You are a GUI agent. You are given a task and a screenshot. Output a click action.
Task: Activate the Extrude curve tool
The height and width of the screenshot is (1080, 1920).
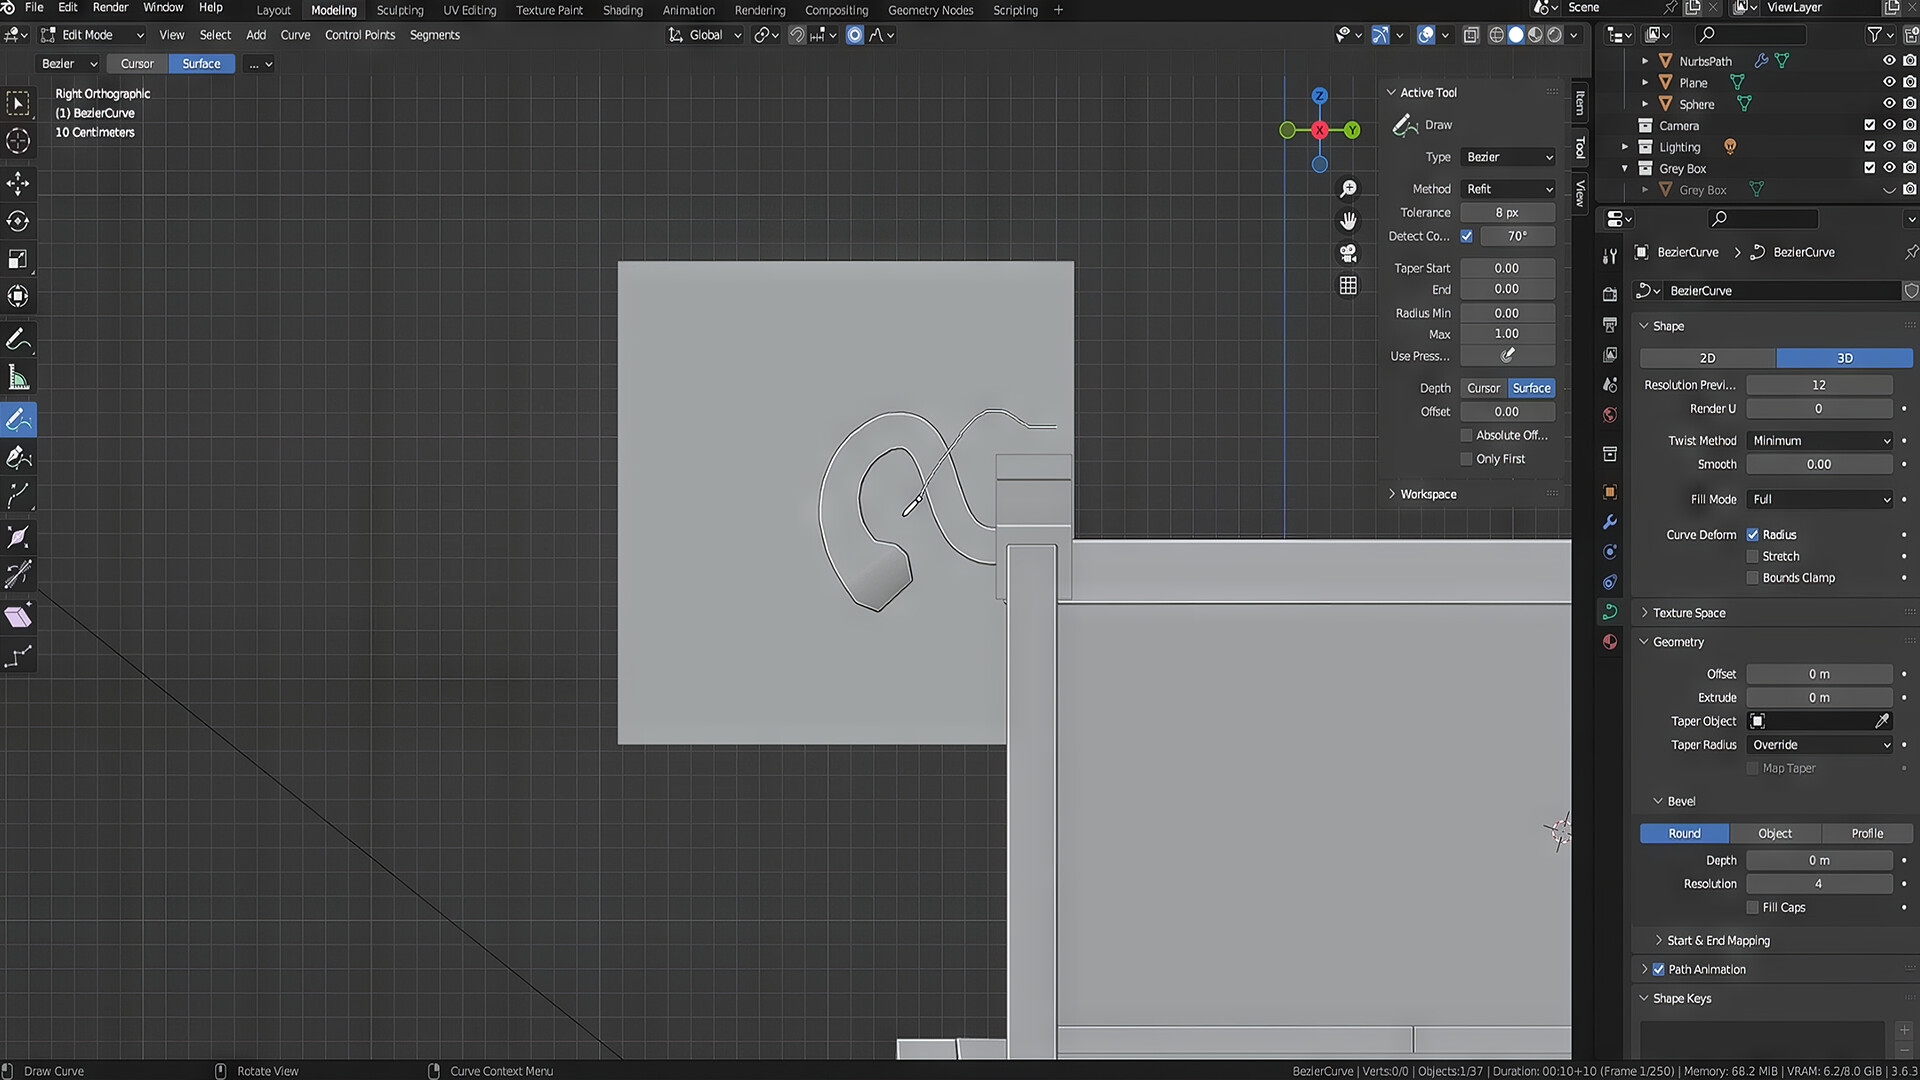[19, 495]
